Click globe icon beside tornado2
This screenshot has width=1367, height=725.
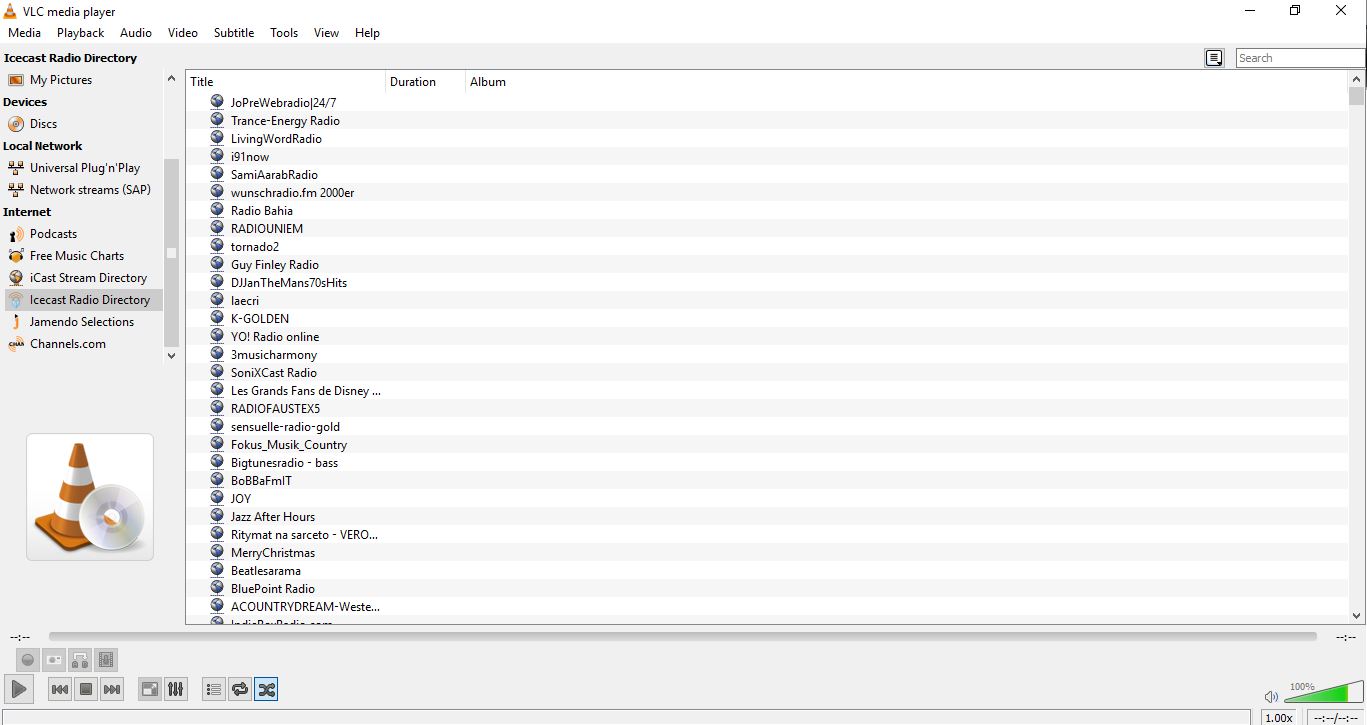tap(217, 245)
